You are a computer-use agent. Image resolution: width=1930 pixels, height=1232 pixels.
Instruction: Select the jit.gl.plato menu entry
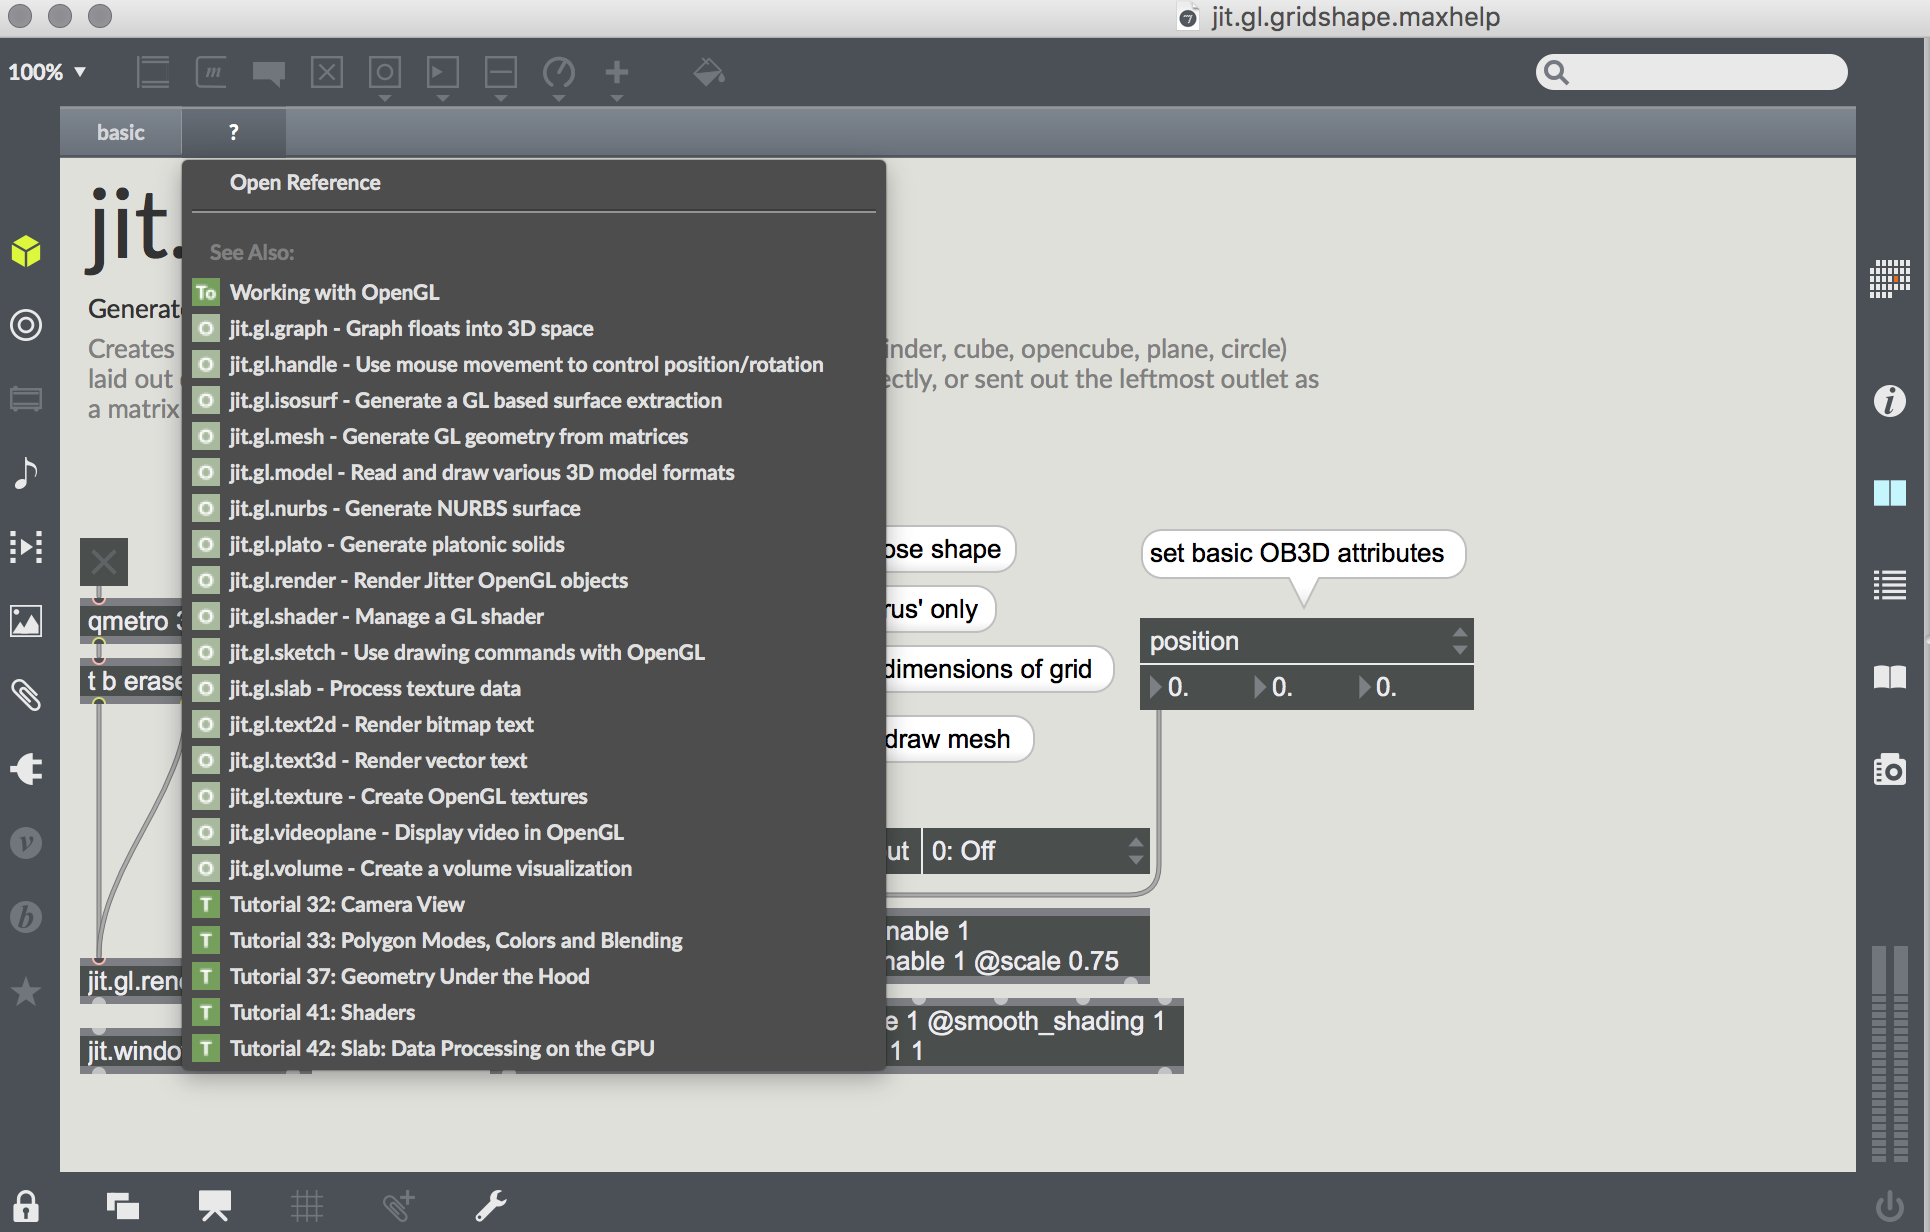pos(534,544)
